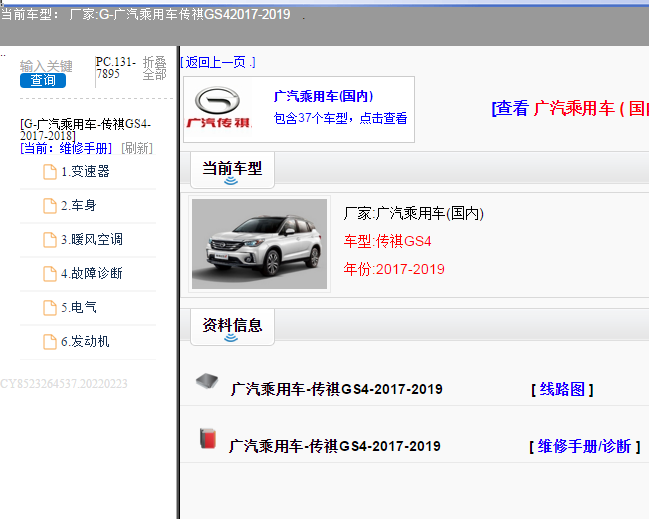The image size is (649, 519).
Task: Click the document icon beside 2.车身
Action: [x=50, y=206]
